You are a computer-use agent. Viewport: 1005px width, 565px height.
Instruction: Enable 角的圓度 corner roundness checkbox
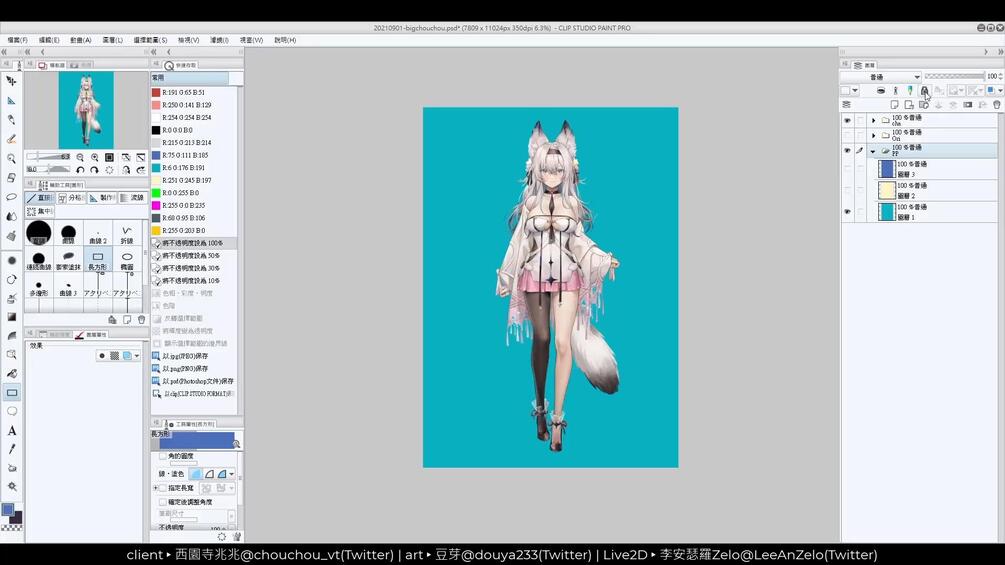coord(163,456)
